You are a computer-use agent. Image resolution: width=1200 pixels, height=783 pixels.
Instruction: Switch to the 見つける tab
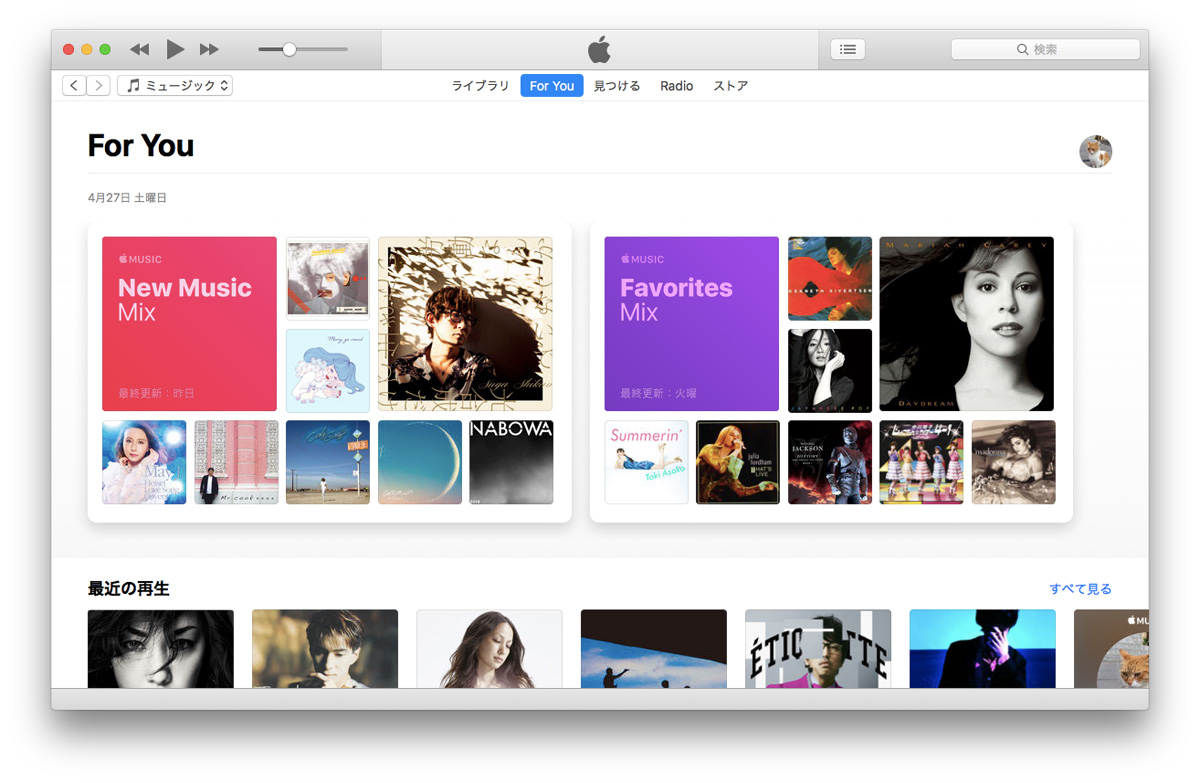click(x=617, y=86)
